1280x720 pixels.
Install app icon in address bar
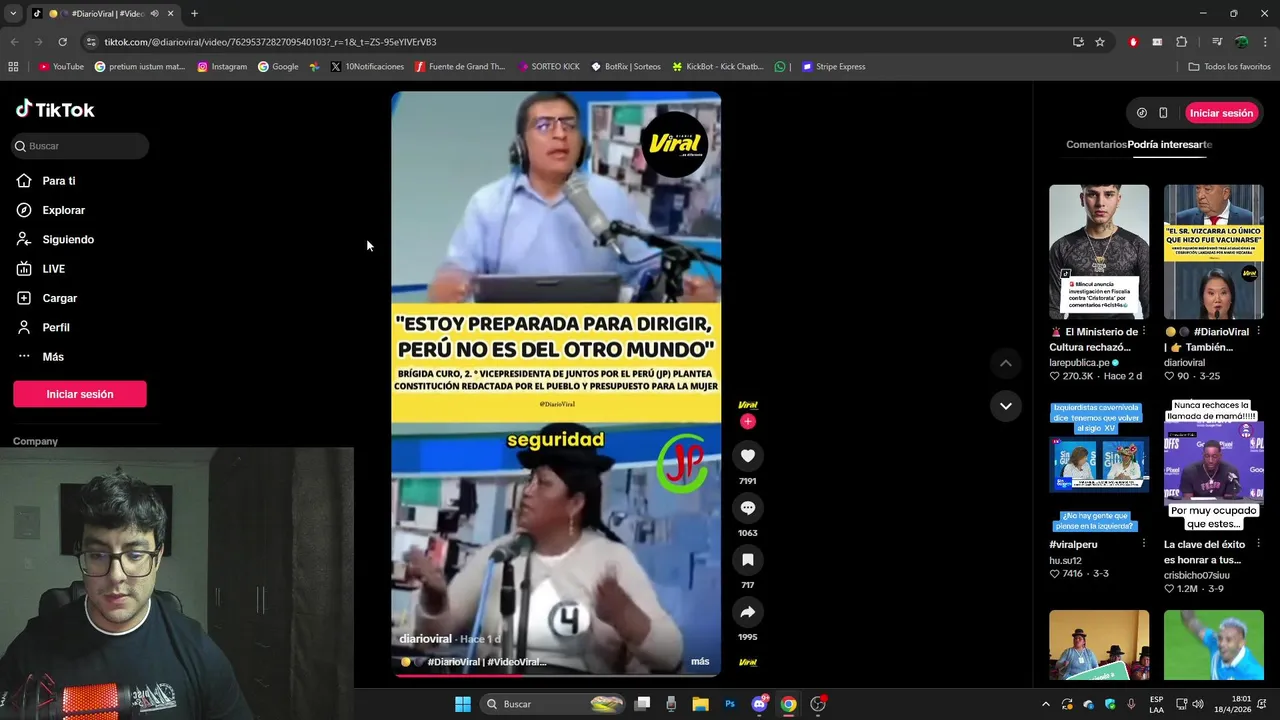tap(1078, 42)
